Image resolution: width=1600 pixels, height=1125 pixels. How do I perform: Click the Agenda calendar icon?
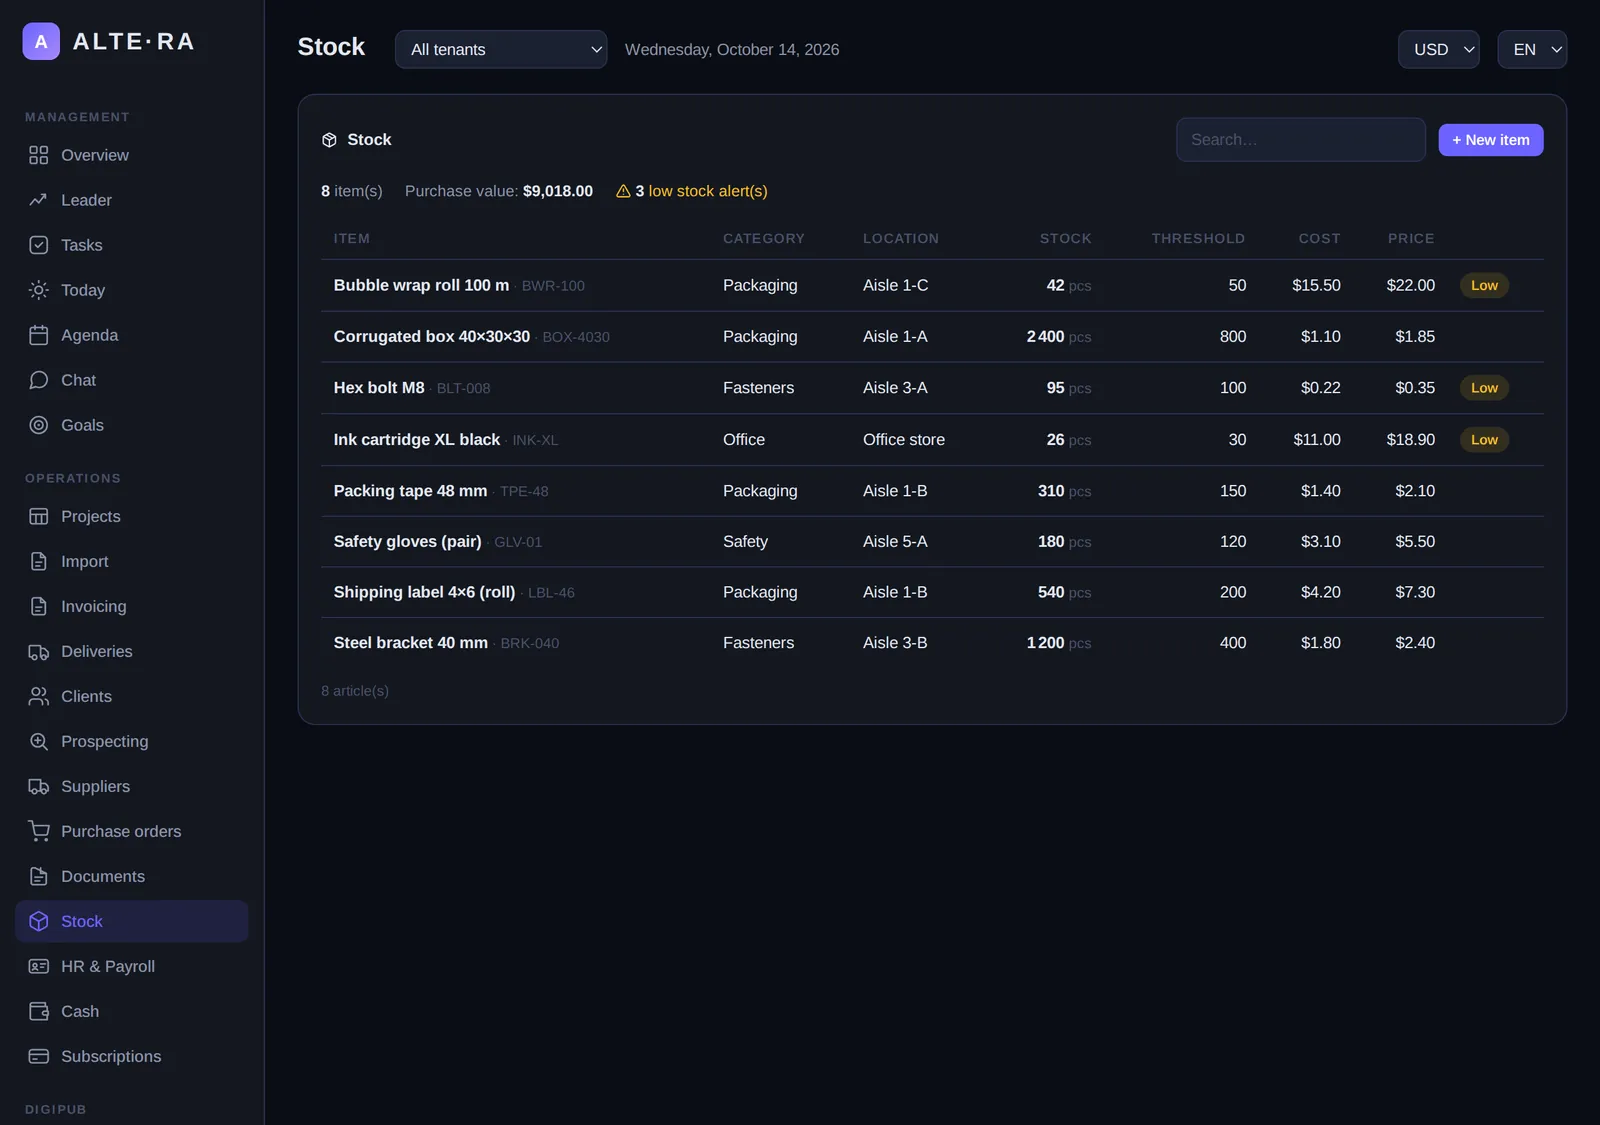click(x=38, y=335)
